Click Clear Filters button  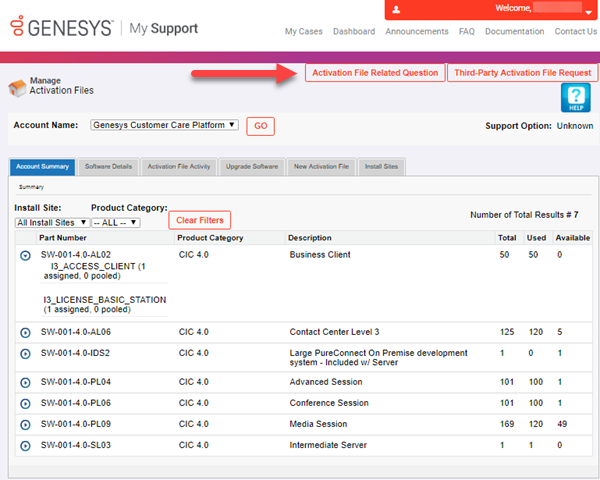coord(200,220)
